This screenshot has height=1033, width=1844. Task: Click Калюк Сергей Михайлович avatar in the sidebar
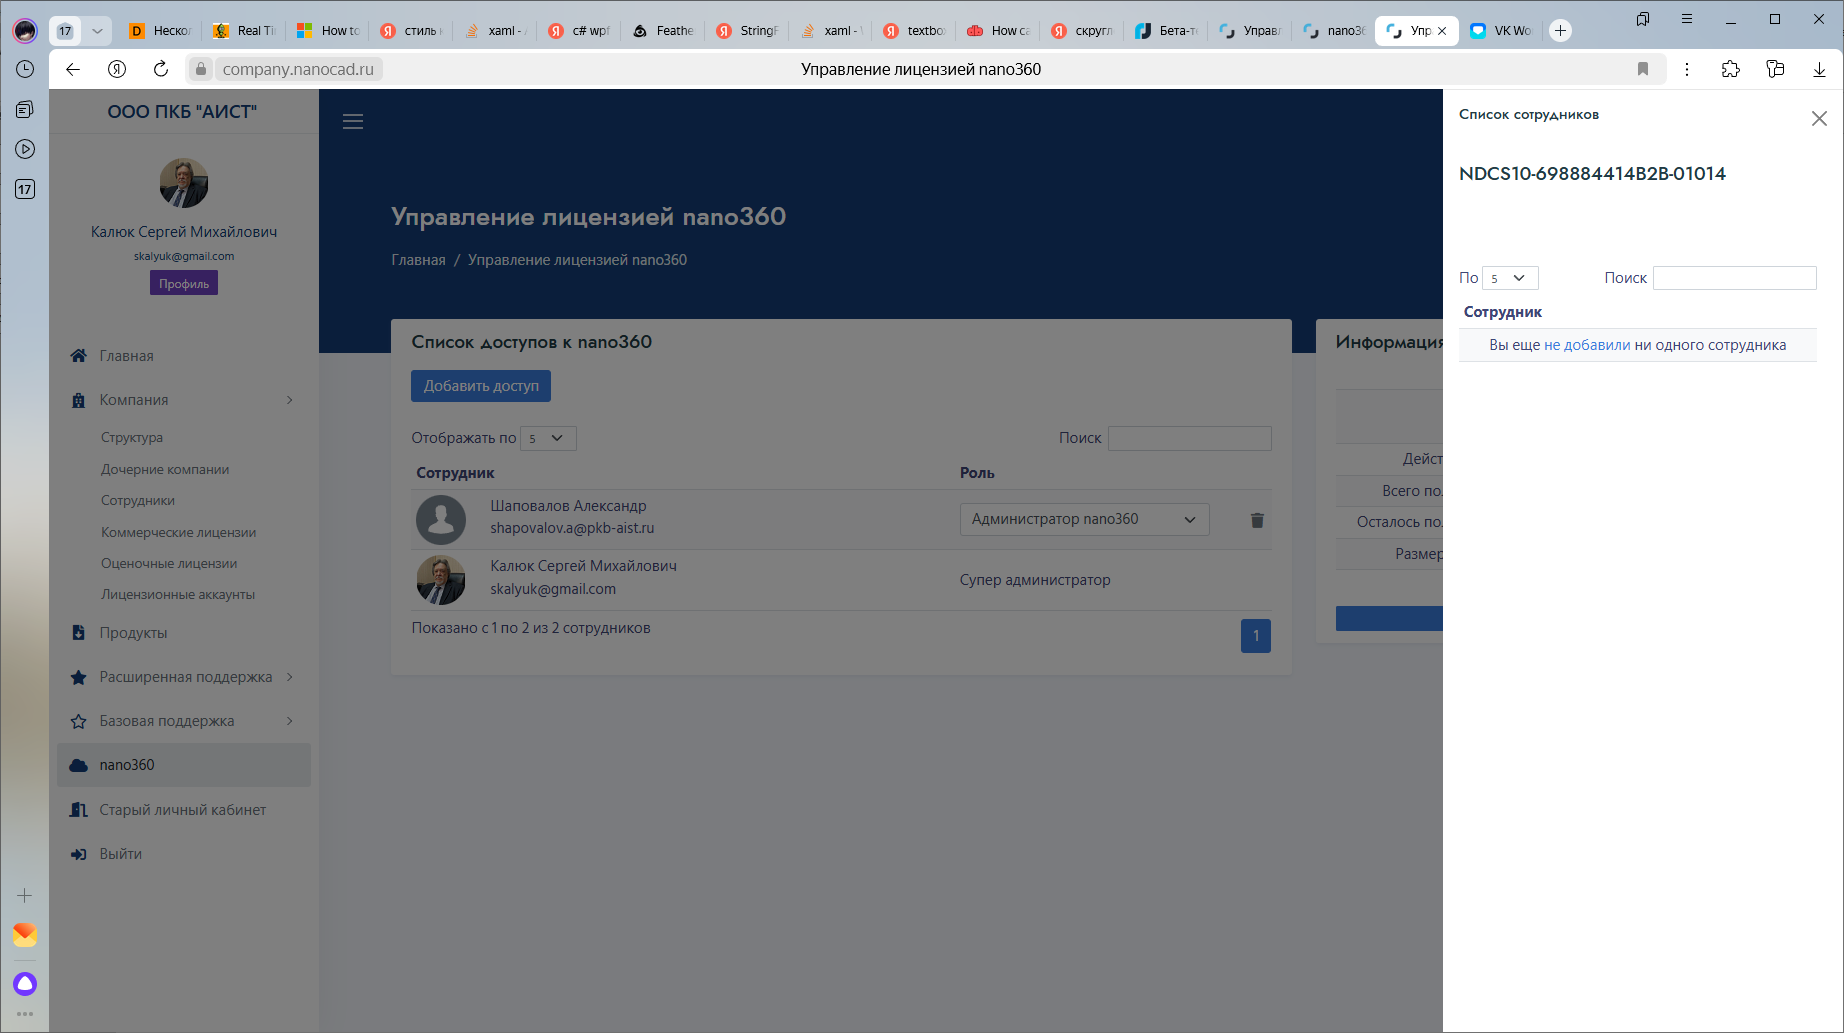(184, 183)
